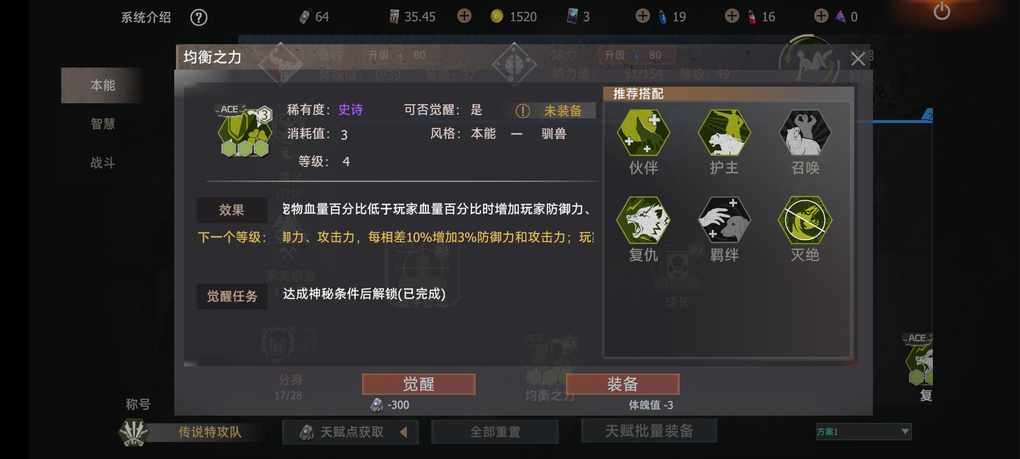1020x459 pixels.
Task: Switch to the 战斗 tab
Action: [102, 163]
